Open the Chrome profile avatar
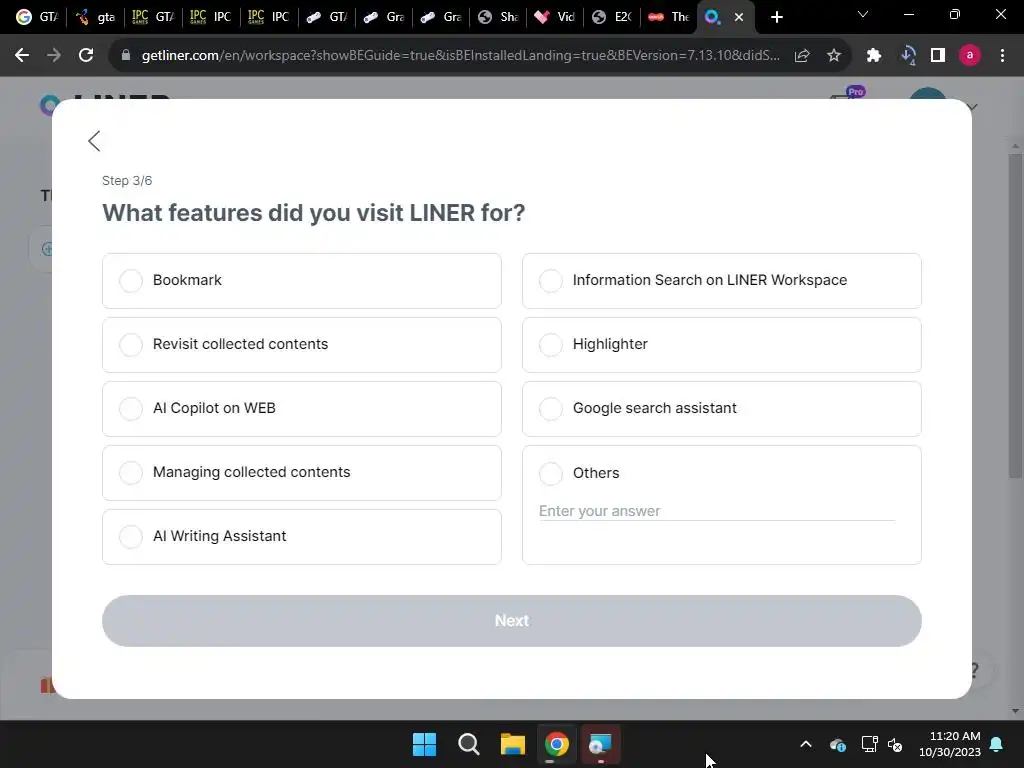Screen dimensions: 1024x768 (970, 56)
